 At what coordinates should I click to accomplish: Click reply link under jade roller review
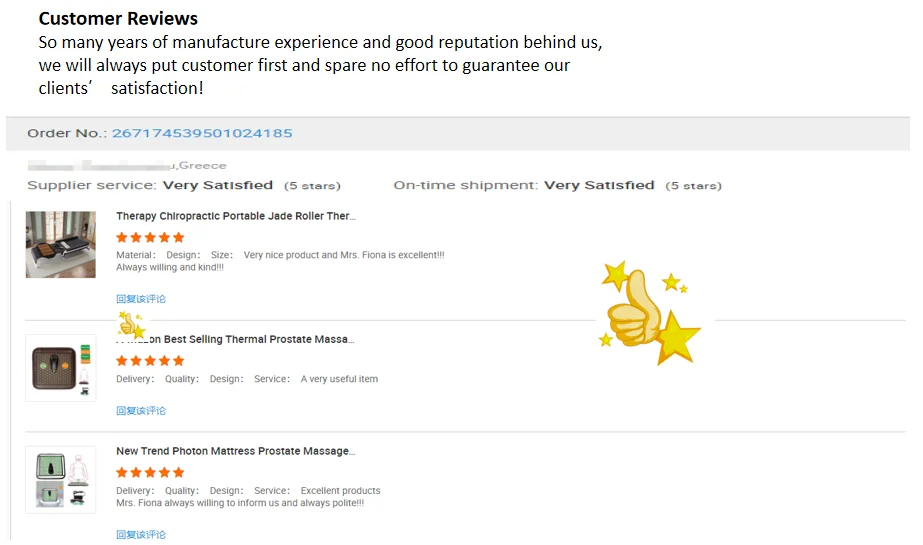click(x=141, y=299)
